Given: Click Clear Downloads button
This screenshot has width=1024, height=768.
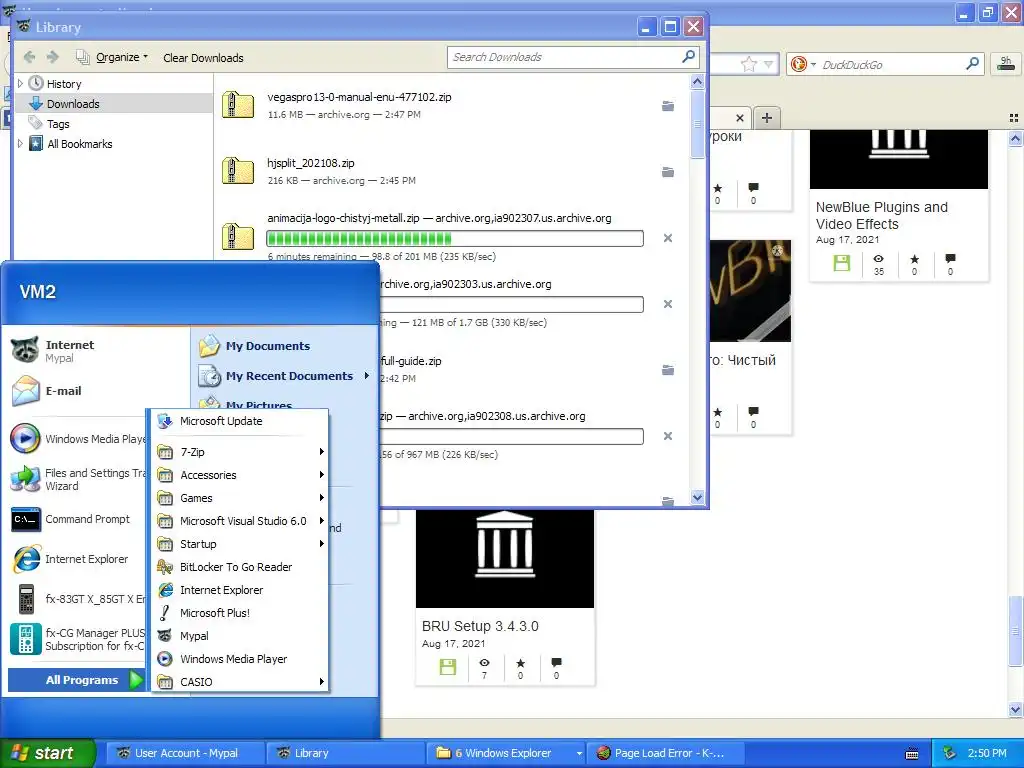Looking at the screenshot, I should click(203, 57).
